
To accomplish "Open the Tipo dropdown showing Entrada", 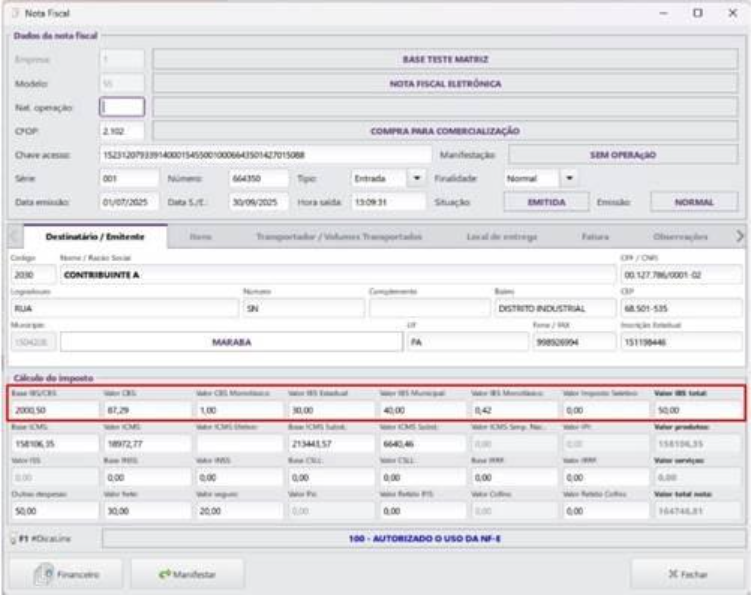I will (x=416, y=178).
